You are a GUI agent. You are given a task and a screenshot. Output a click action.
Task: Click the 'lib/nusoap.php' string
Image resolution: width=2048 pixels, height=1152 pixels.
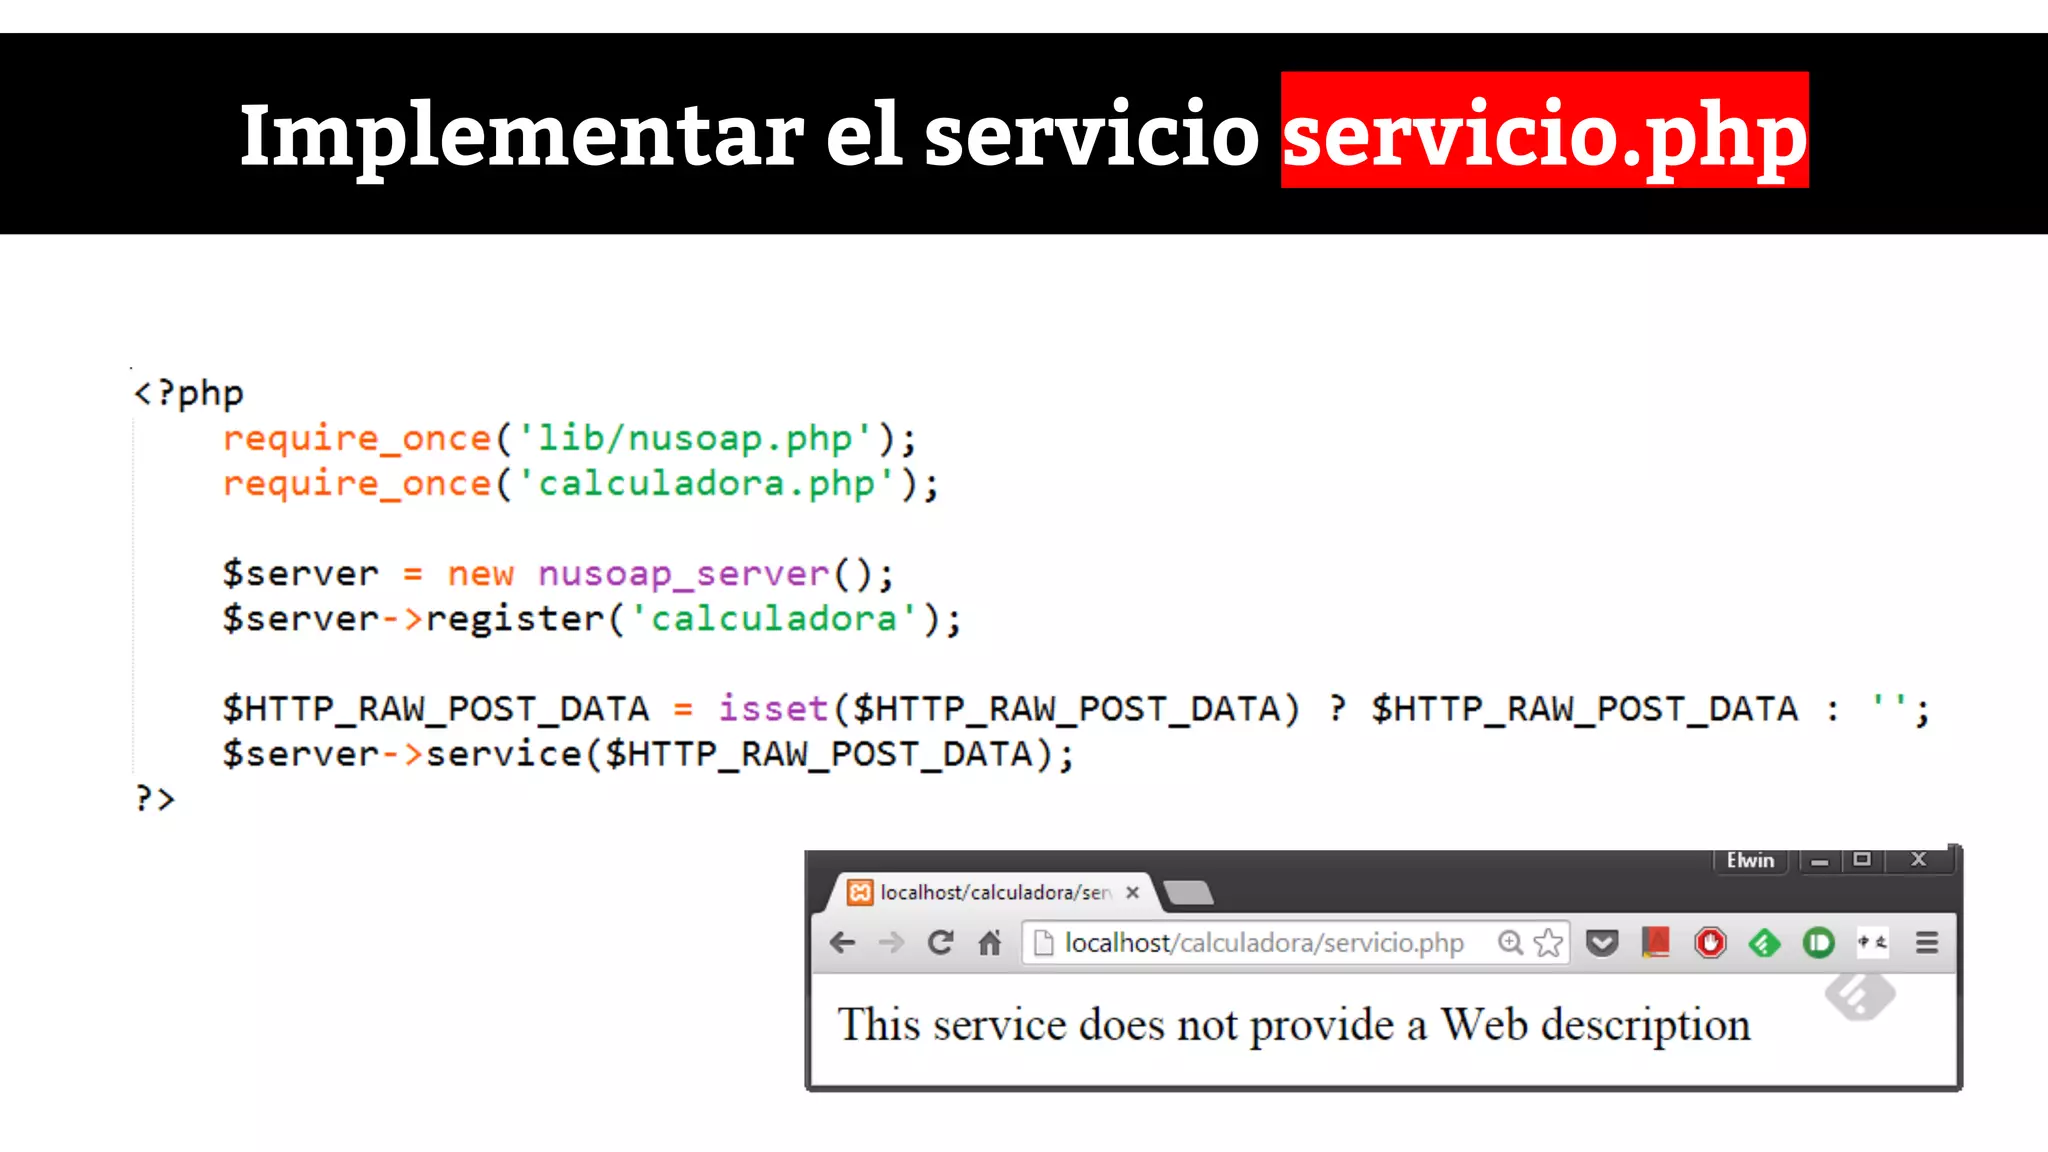click(695, 438)
